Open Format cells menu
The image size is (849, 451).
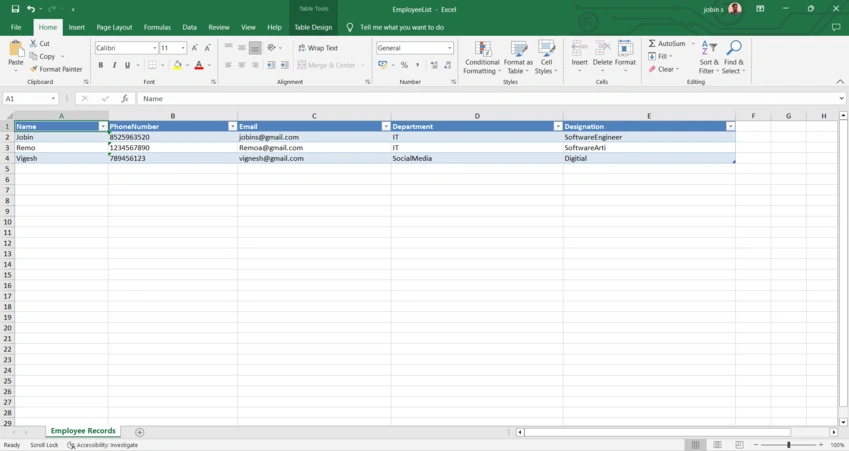[625, 57]
